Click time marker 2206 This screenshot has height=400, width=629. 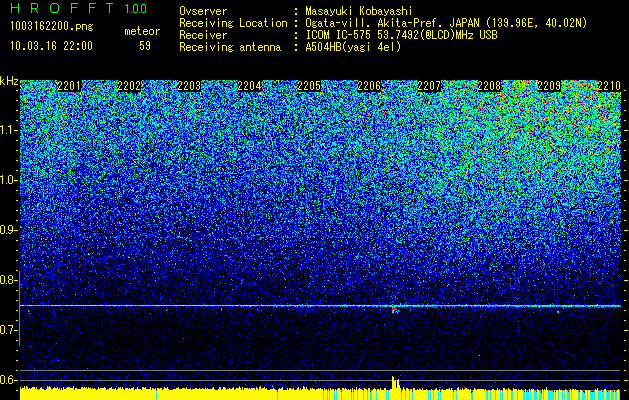click(369, 86)
